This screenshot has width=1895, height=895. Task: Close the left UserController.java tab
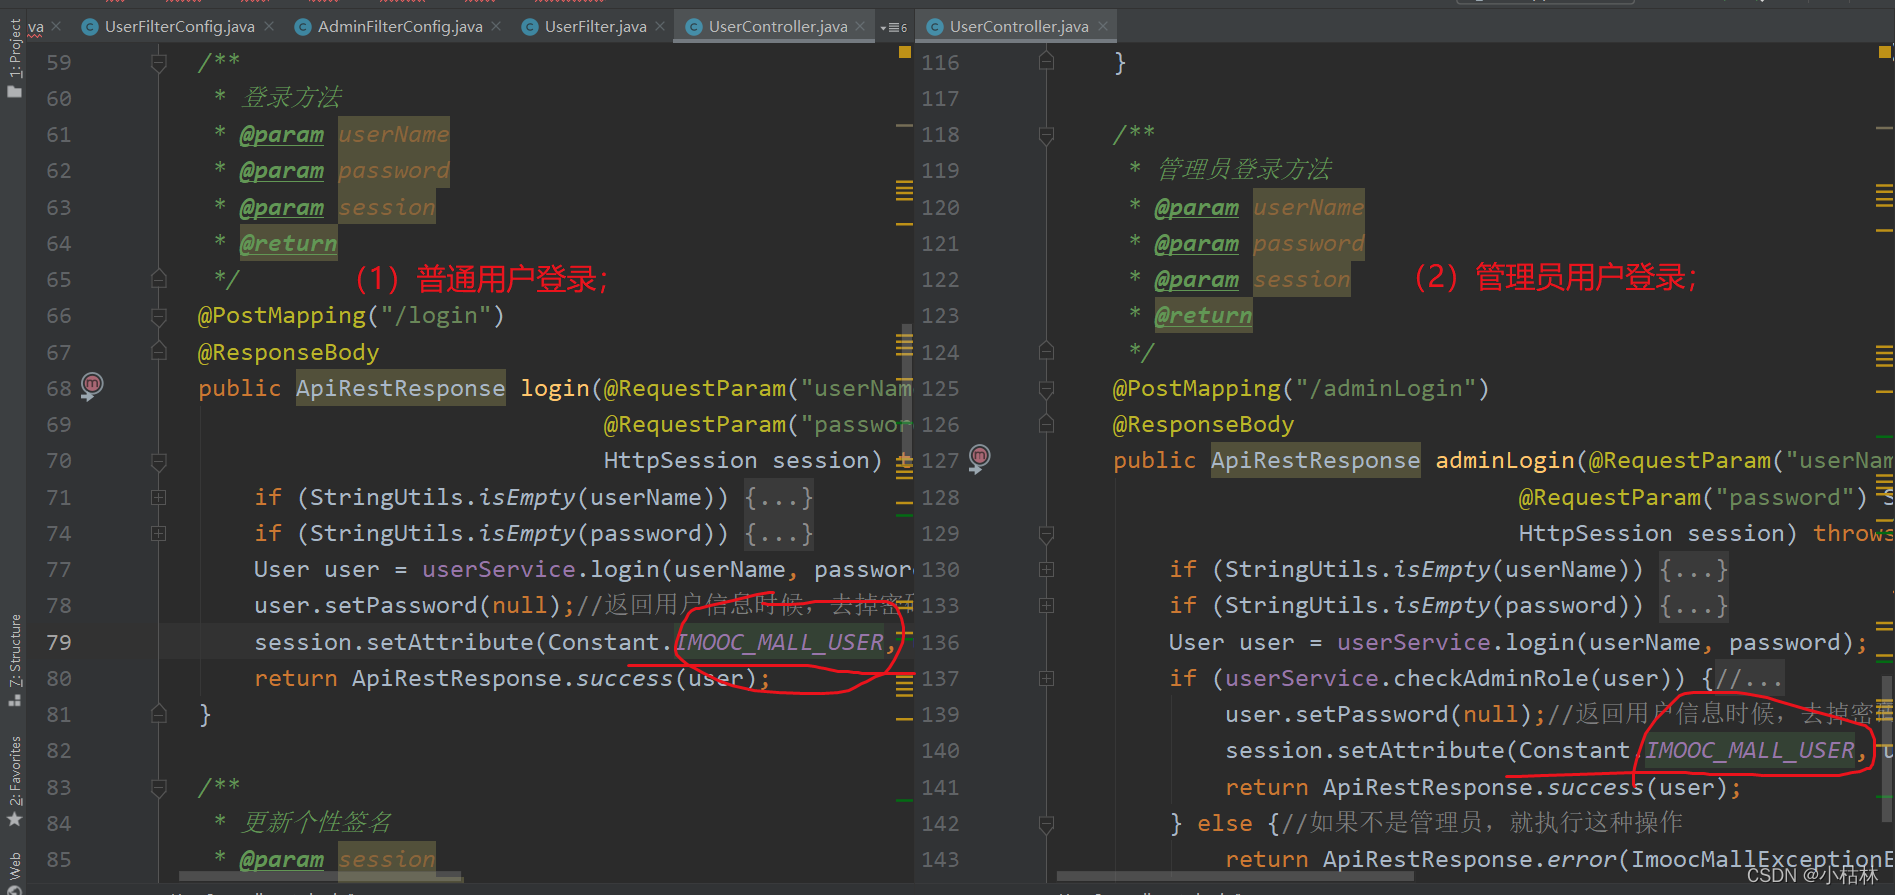(861, 26)
